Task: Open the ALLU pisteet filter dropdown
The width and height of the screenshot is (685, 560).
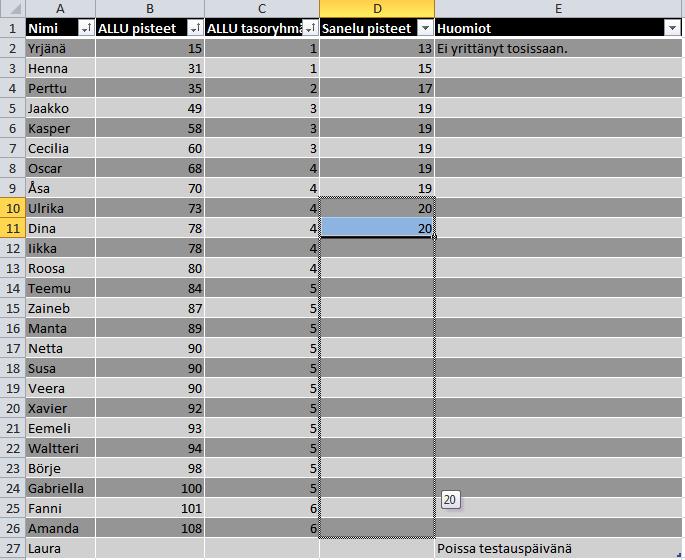Action: [195, 28]
